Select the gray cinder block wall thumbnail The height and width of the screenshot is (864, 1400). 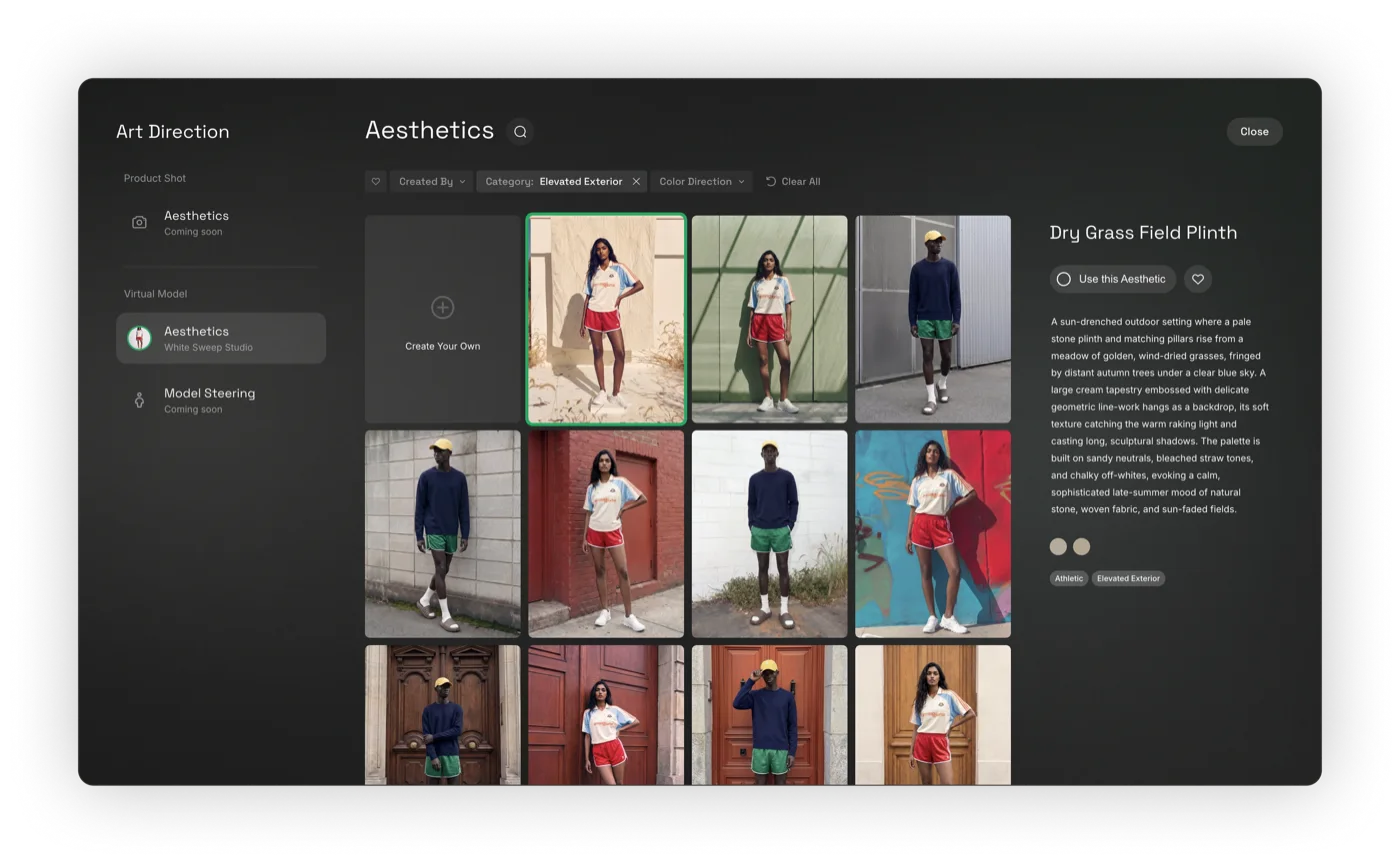coord(443,534)
